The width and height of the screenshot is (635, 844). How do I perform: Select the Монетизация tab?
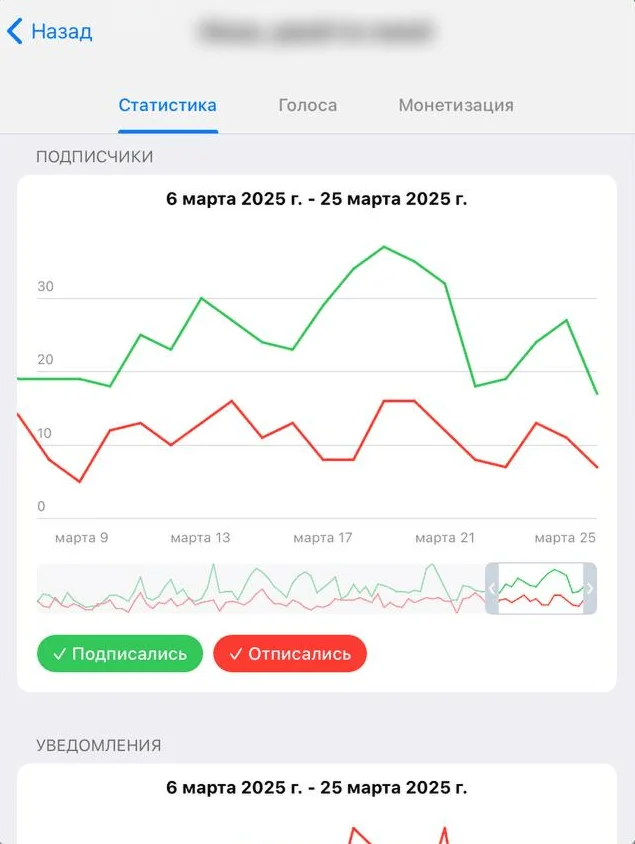click(x=456, y=105)
